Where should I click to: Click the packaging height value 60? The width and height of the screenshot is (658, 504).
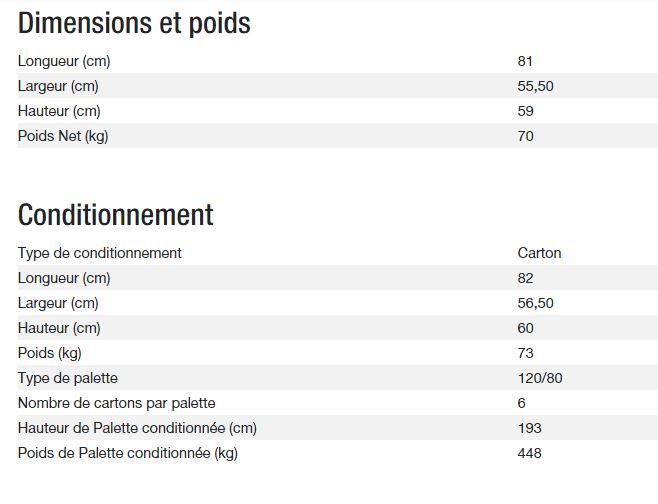pos(526,328)
